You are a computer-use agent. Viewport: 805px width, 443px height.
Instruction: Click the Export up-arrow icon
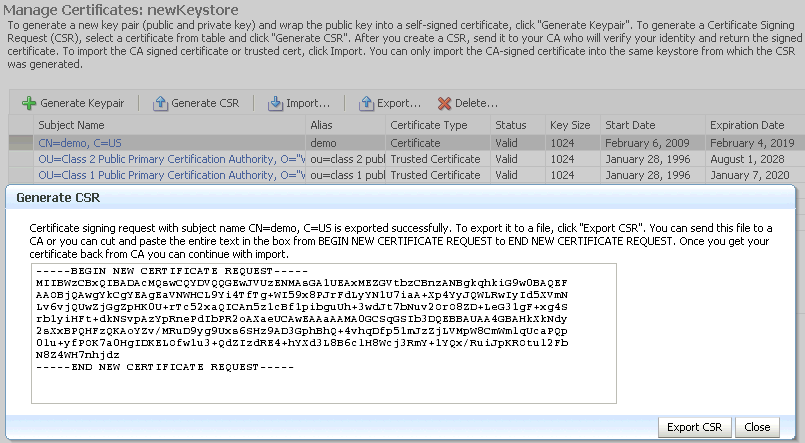tap(366, 103)
